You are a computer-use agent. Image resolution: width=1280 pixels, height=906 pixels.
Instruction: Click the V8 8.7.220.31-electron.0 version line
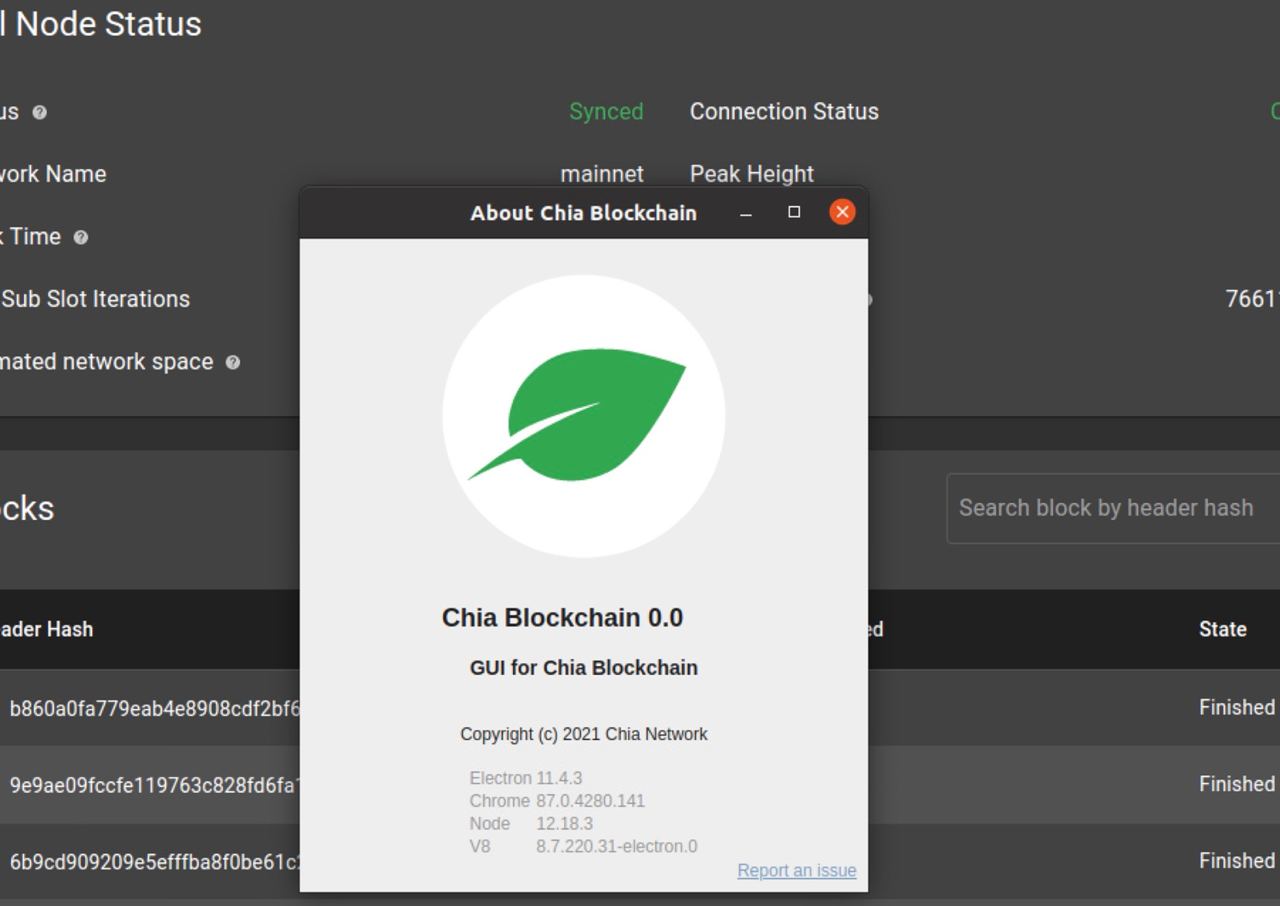point(583,846)
